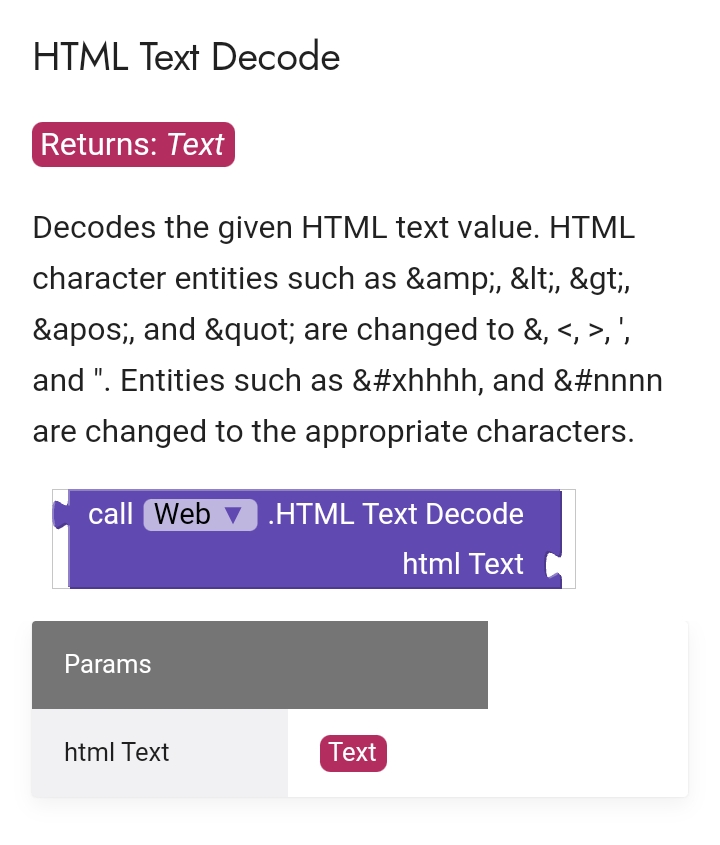The height and width of the screenshot is (845, 720).
Task: Click the &quot; entity text in description
Action: pyautogui.click(x=250, y=330)
